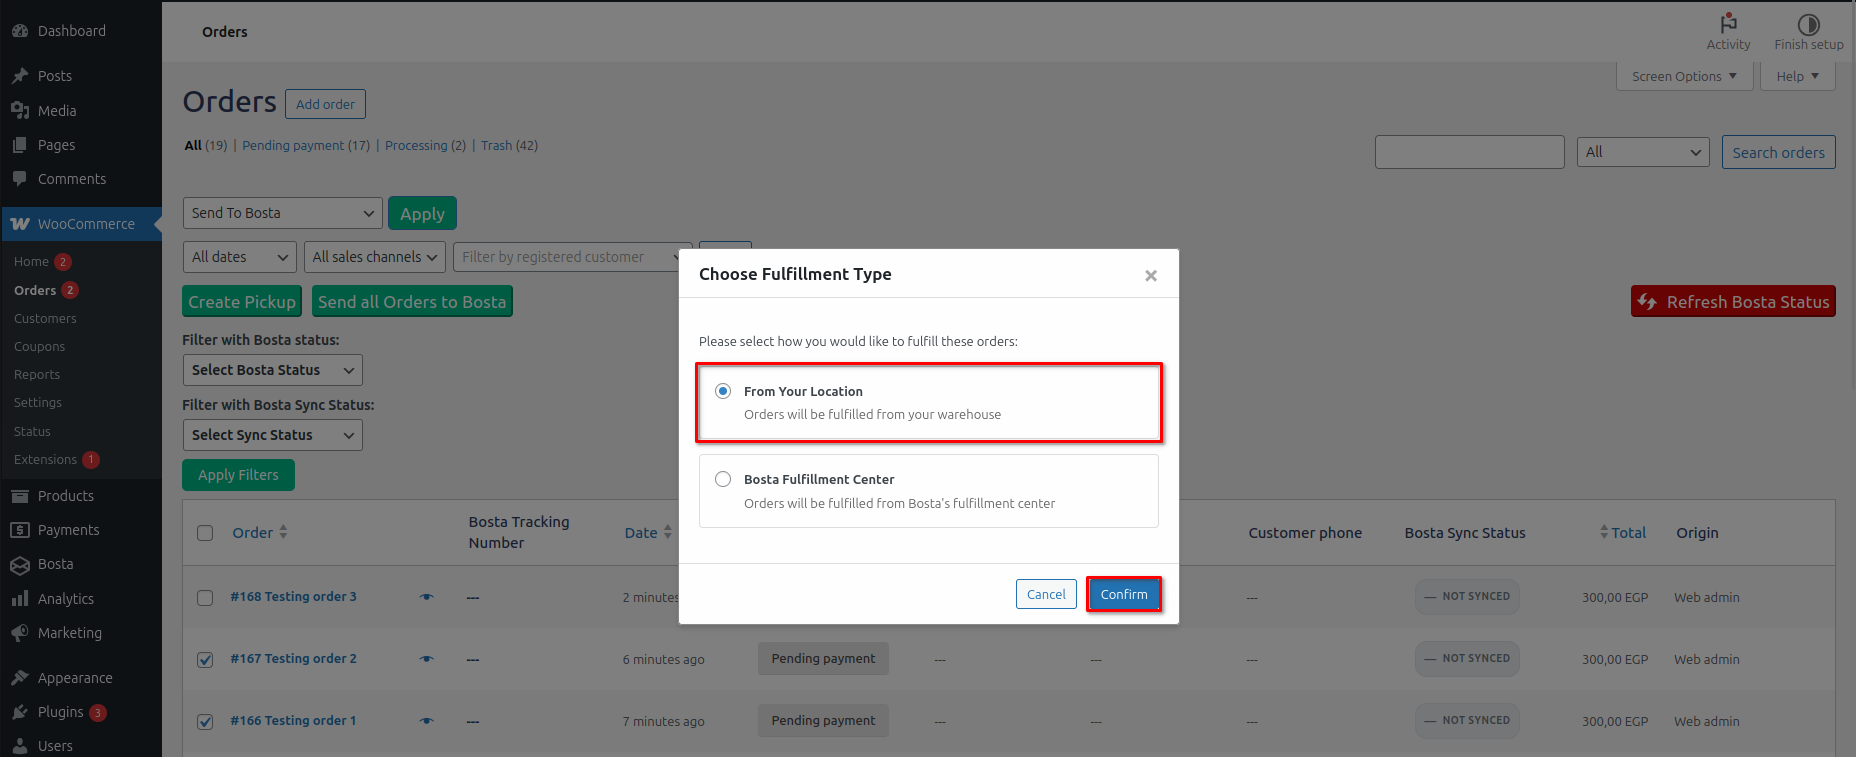Click the Apply Filters button
Image resolution: width=1856 pixels, height=757 pixels.
pos(238,475)
